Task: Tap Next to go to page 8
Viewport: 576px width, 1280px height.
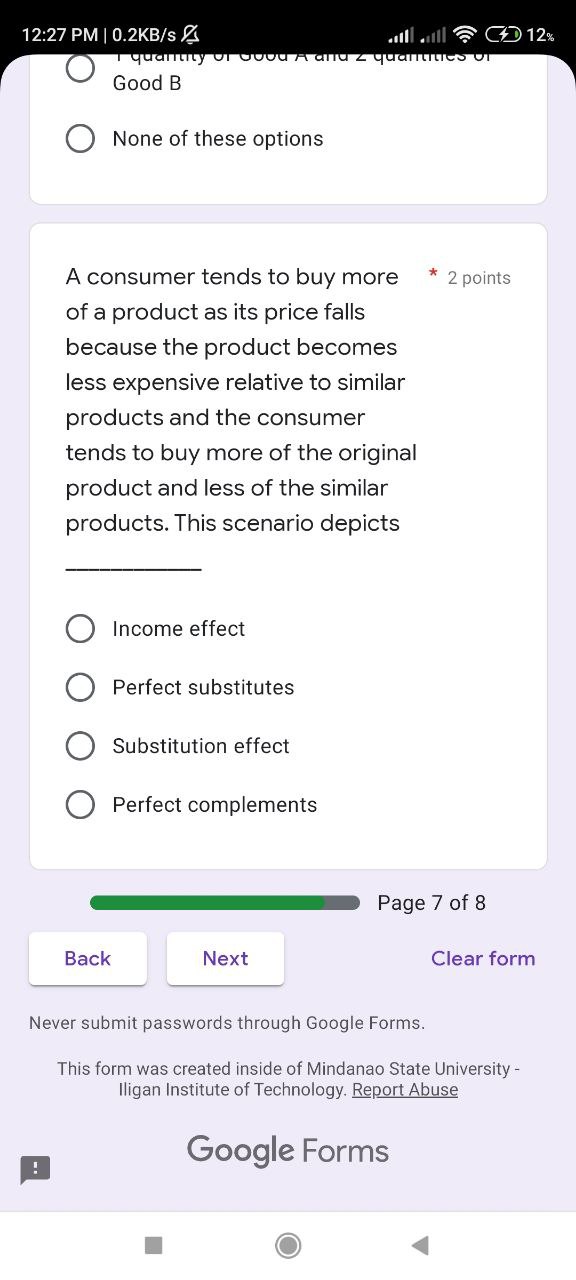Action: (x=225, y=958)
